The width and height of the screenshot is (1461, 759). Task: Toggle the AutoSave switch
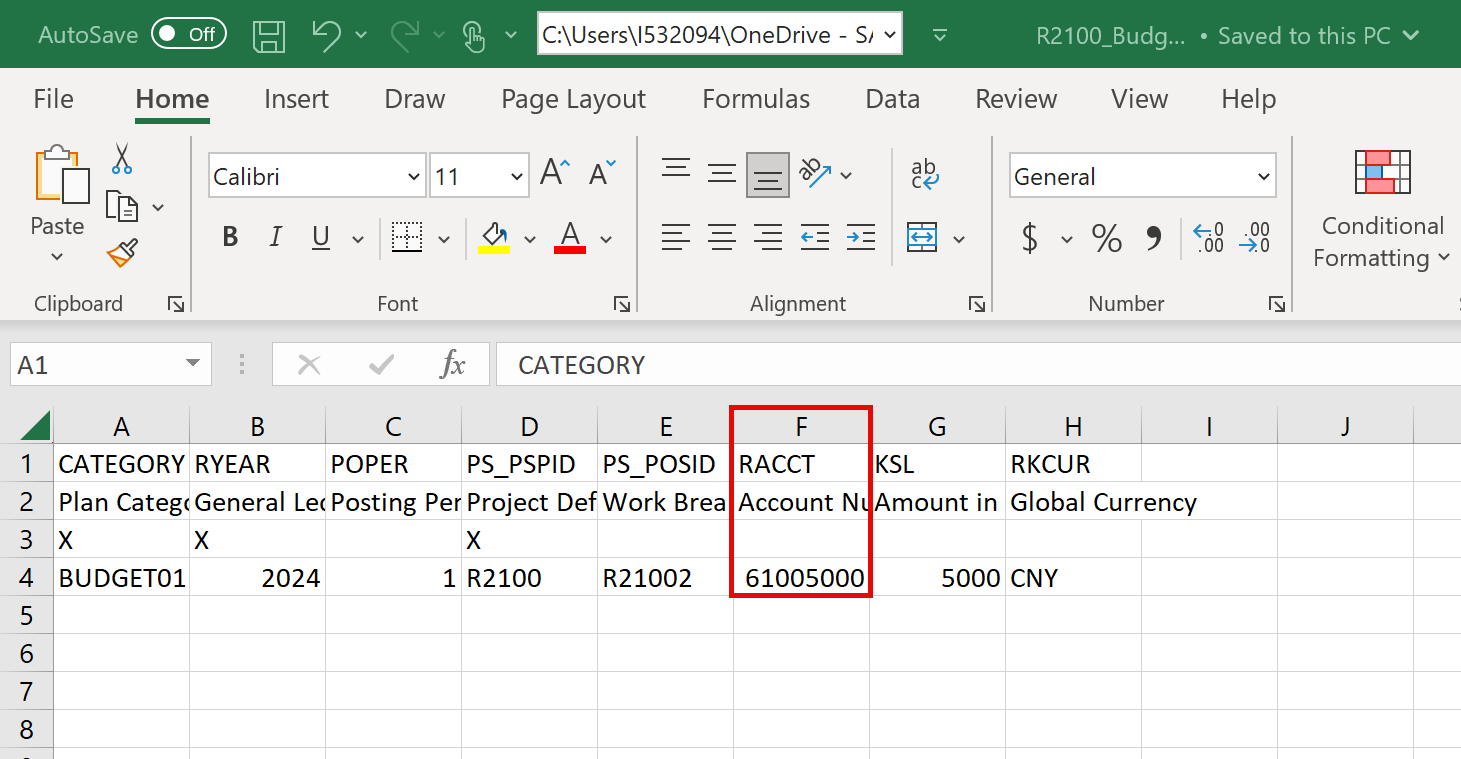[x=189, y=35]
